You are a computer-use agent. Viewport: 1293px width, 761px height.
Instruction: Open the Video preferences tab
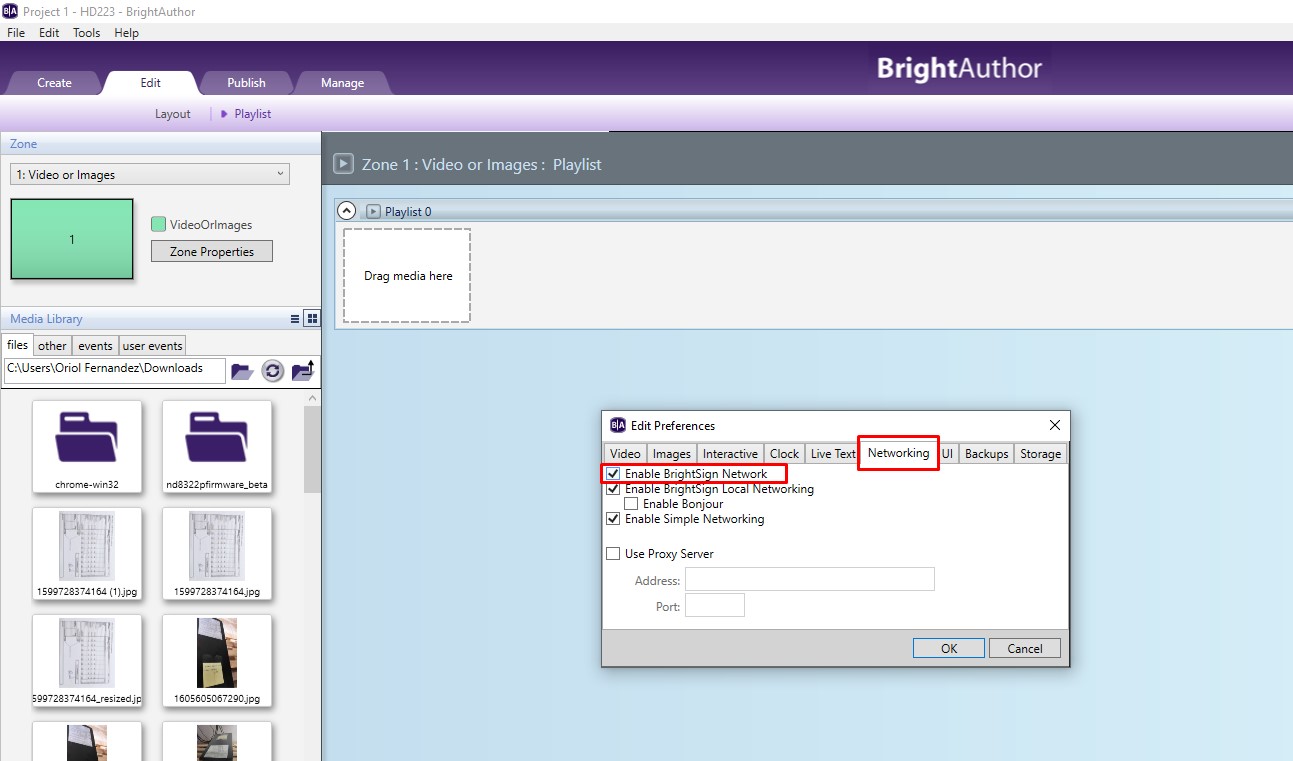click(625, 454)
